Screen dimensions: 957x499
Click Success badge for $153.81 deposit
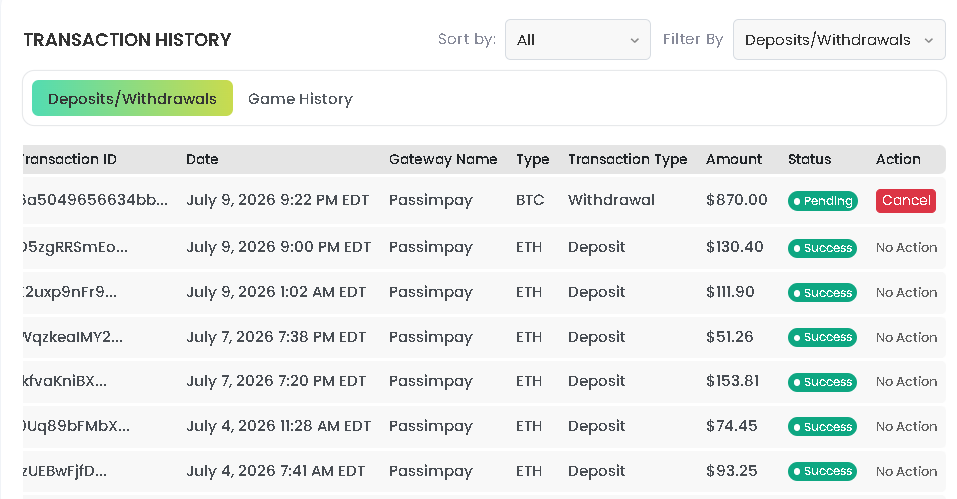click(x=823, y=382)
